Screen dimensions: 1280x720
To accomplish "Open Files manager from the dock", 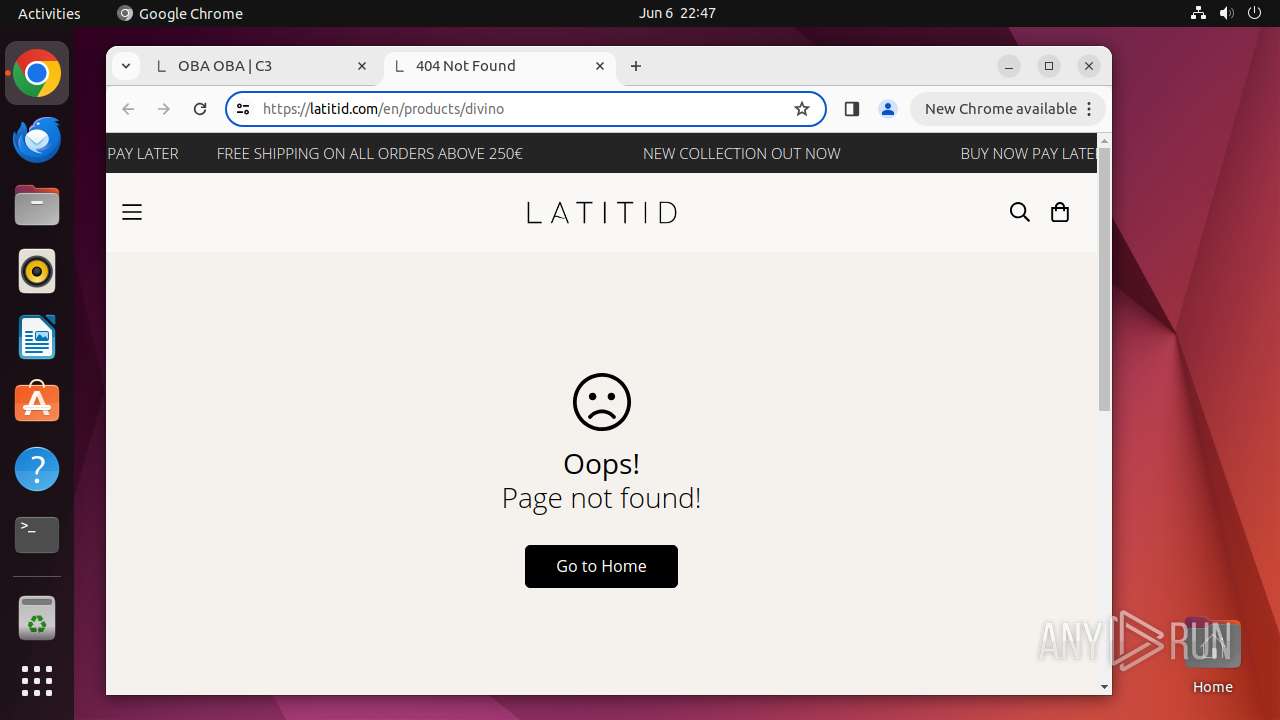I will tap(37, 205).
